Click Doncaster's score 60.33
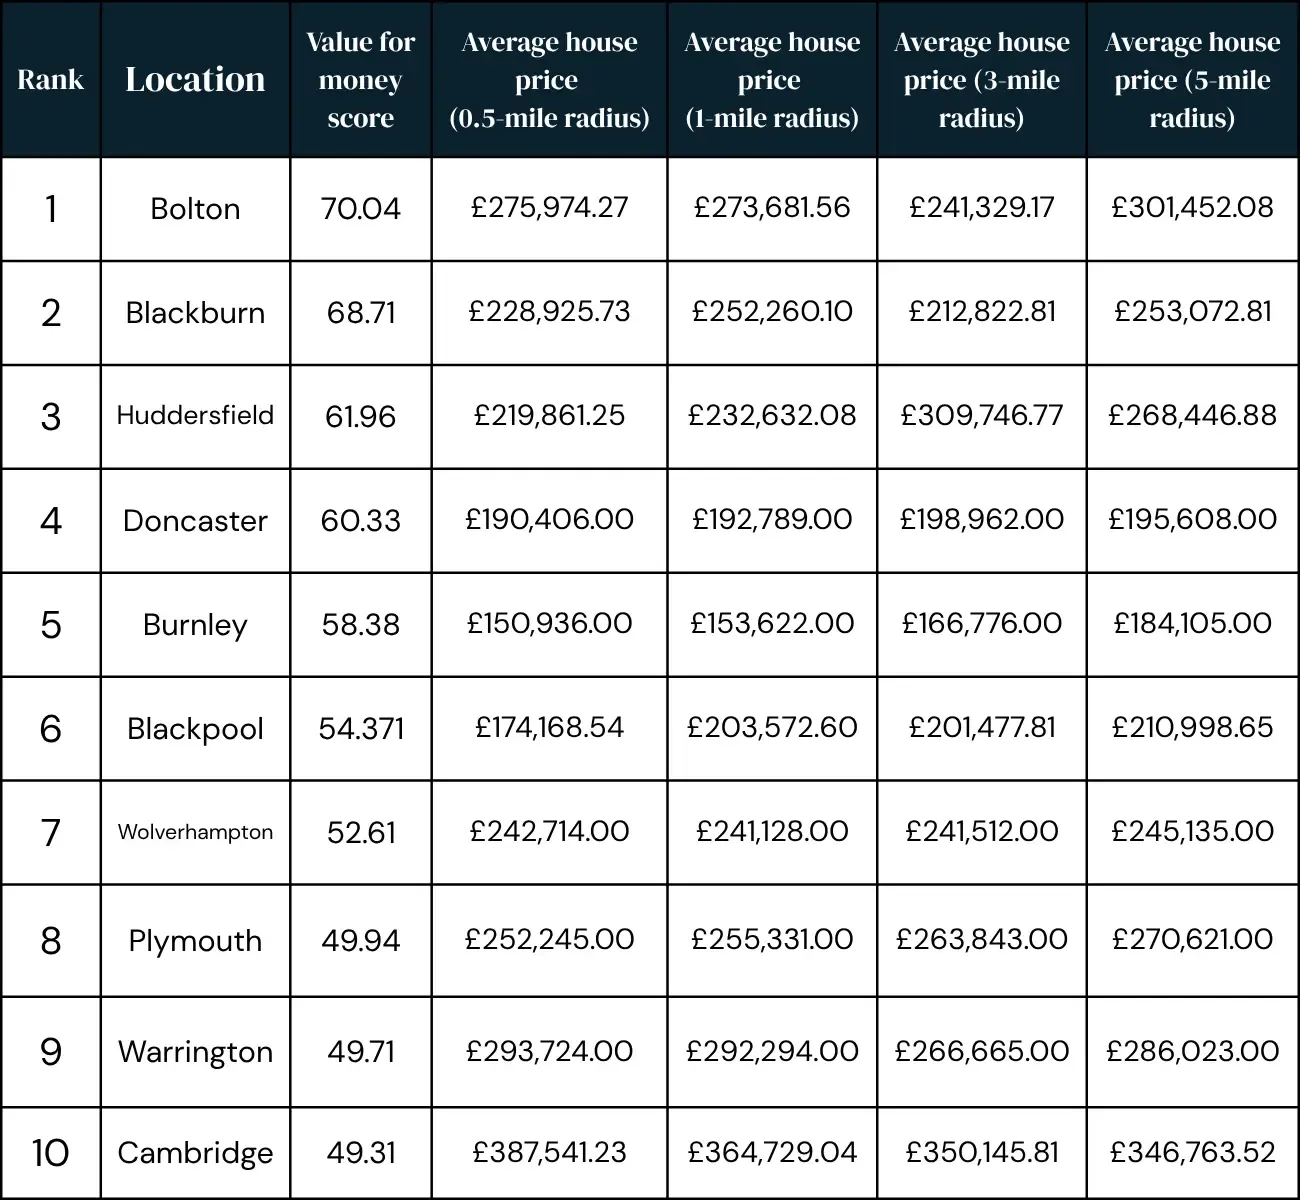 [x=360, y=521]
